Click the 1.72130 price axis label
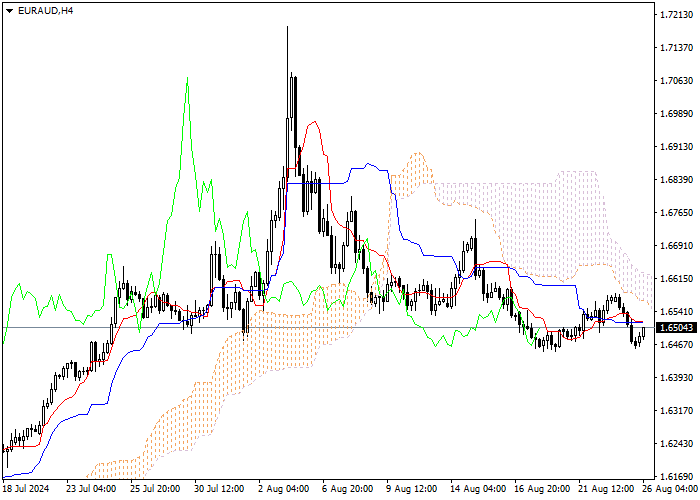Screen dimensions: 700x500 pos(676,15)
